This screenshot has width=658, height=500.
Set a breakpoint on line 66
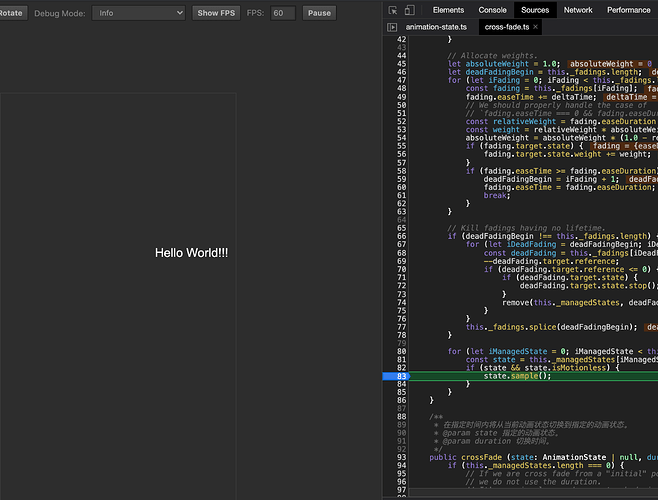[402, 236]
